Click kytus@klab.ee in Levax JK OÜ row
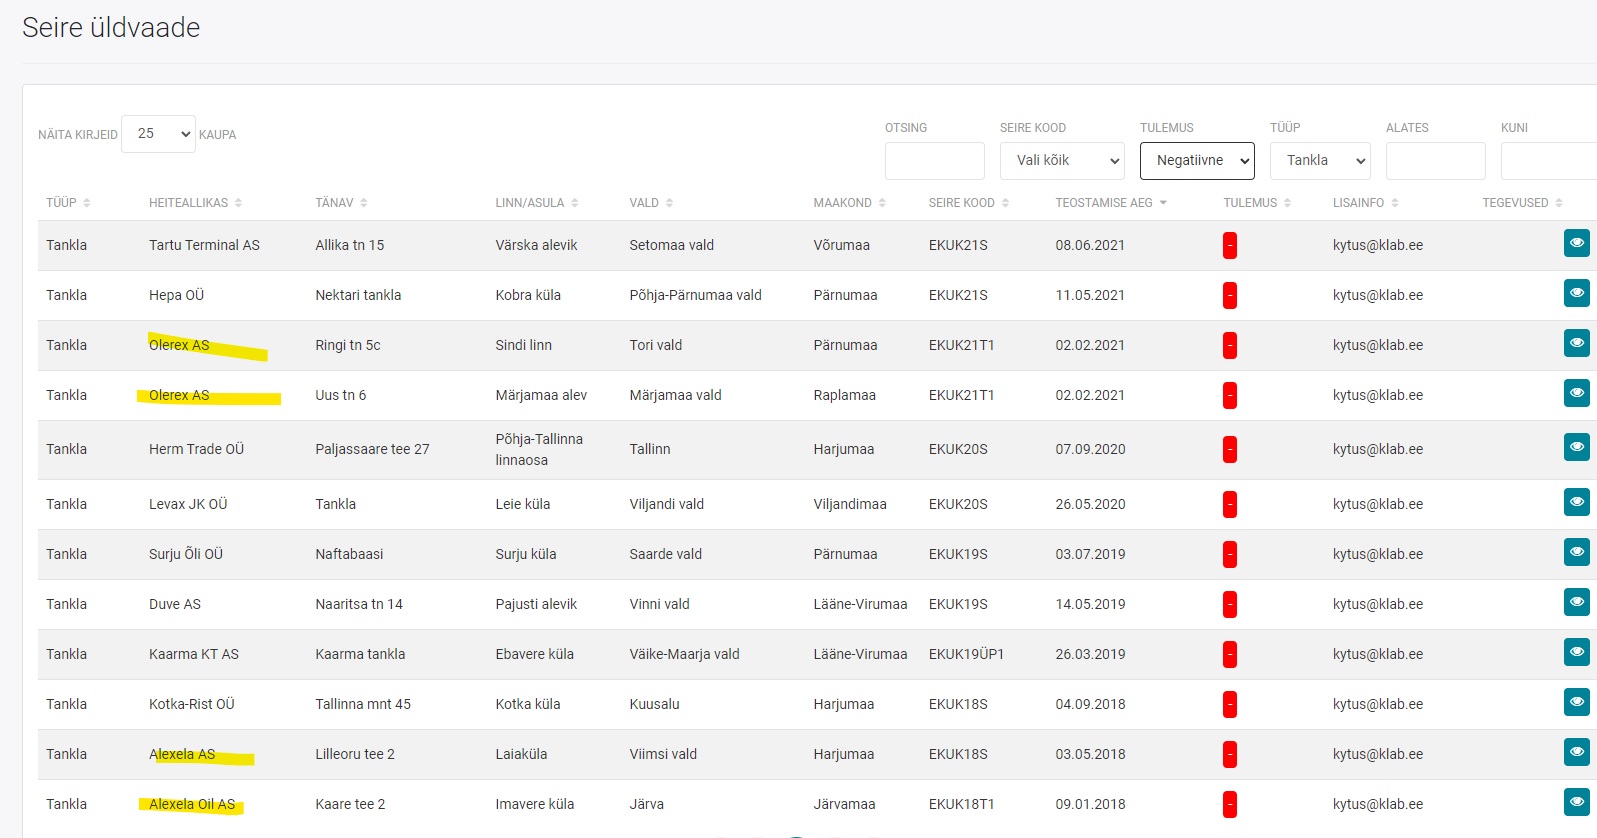The height and width of the screenshot is (838, 1597). coord(1377,504)
